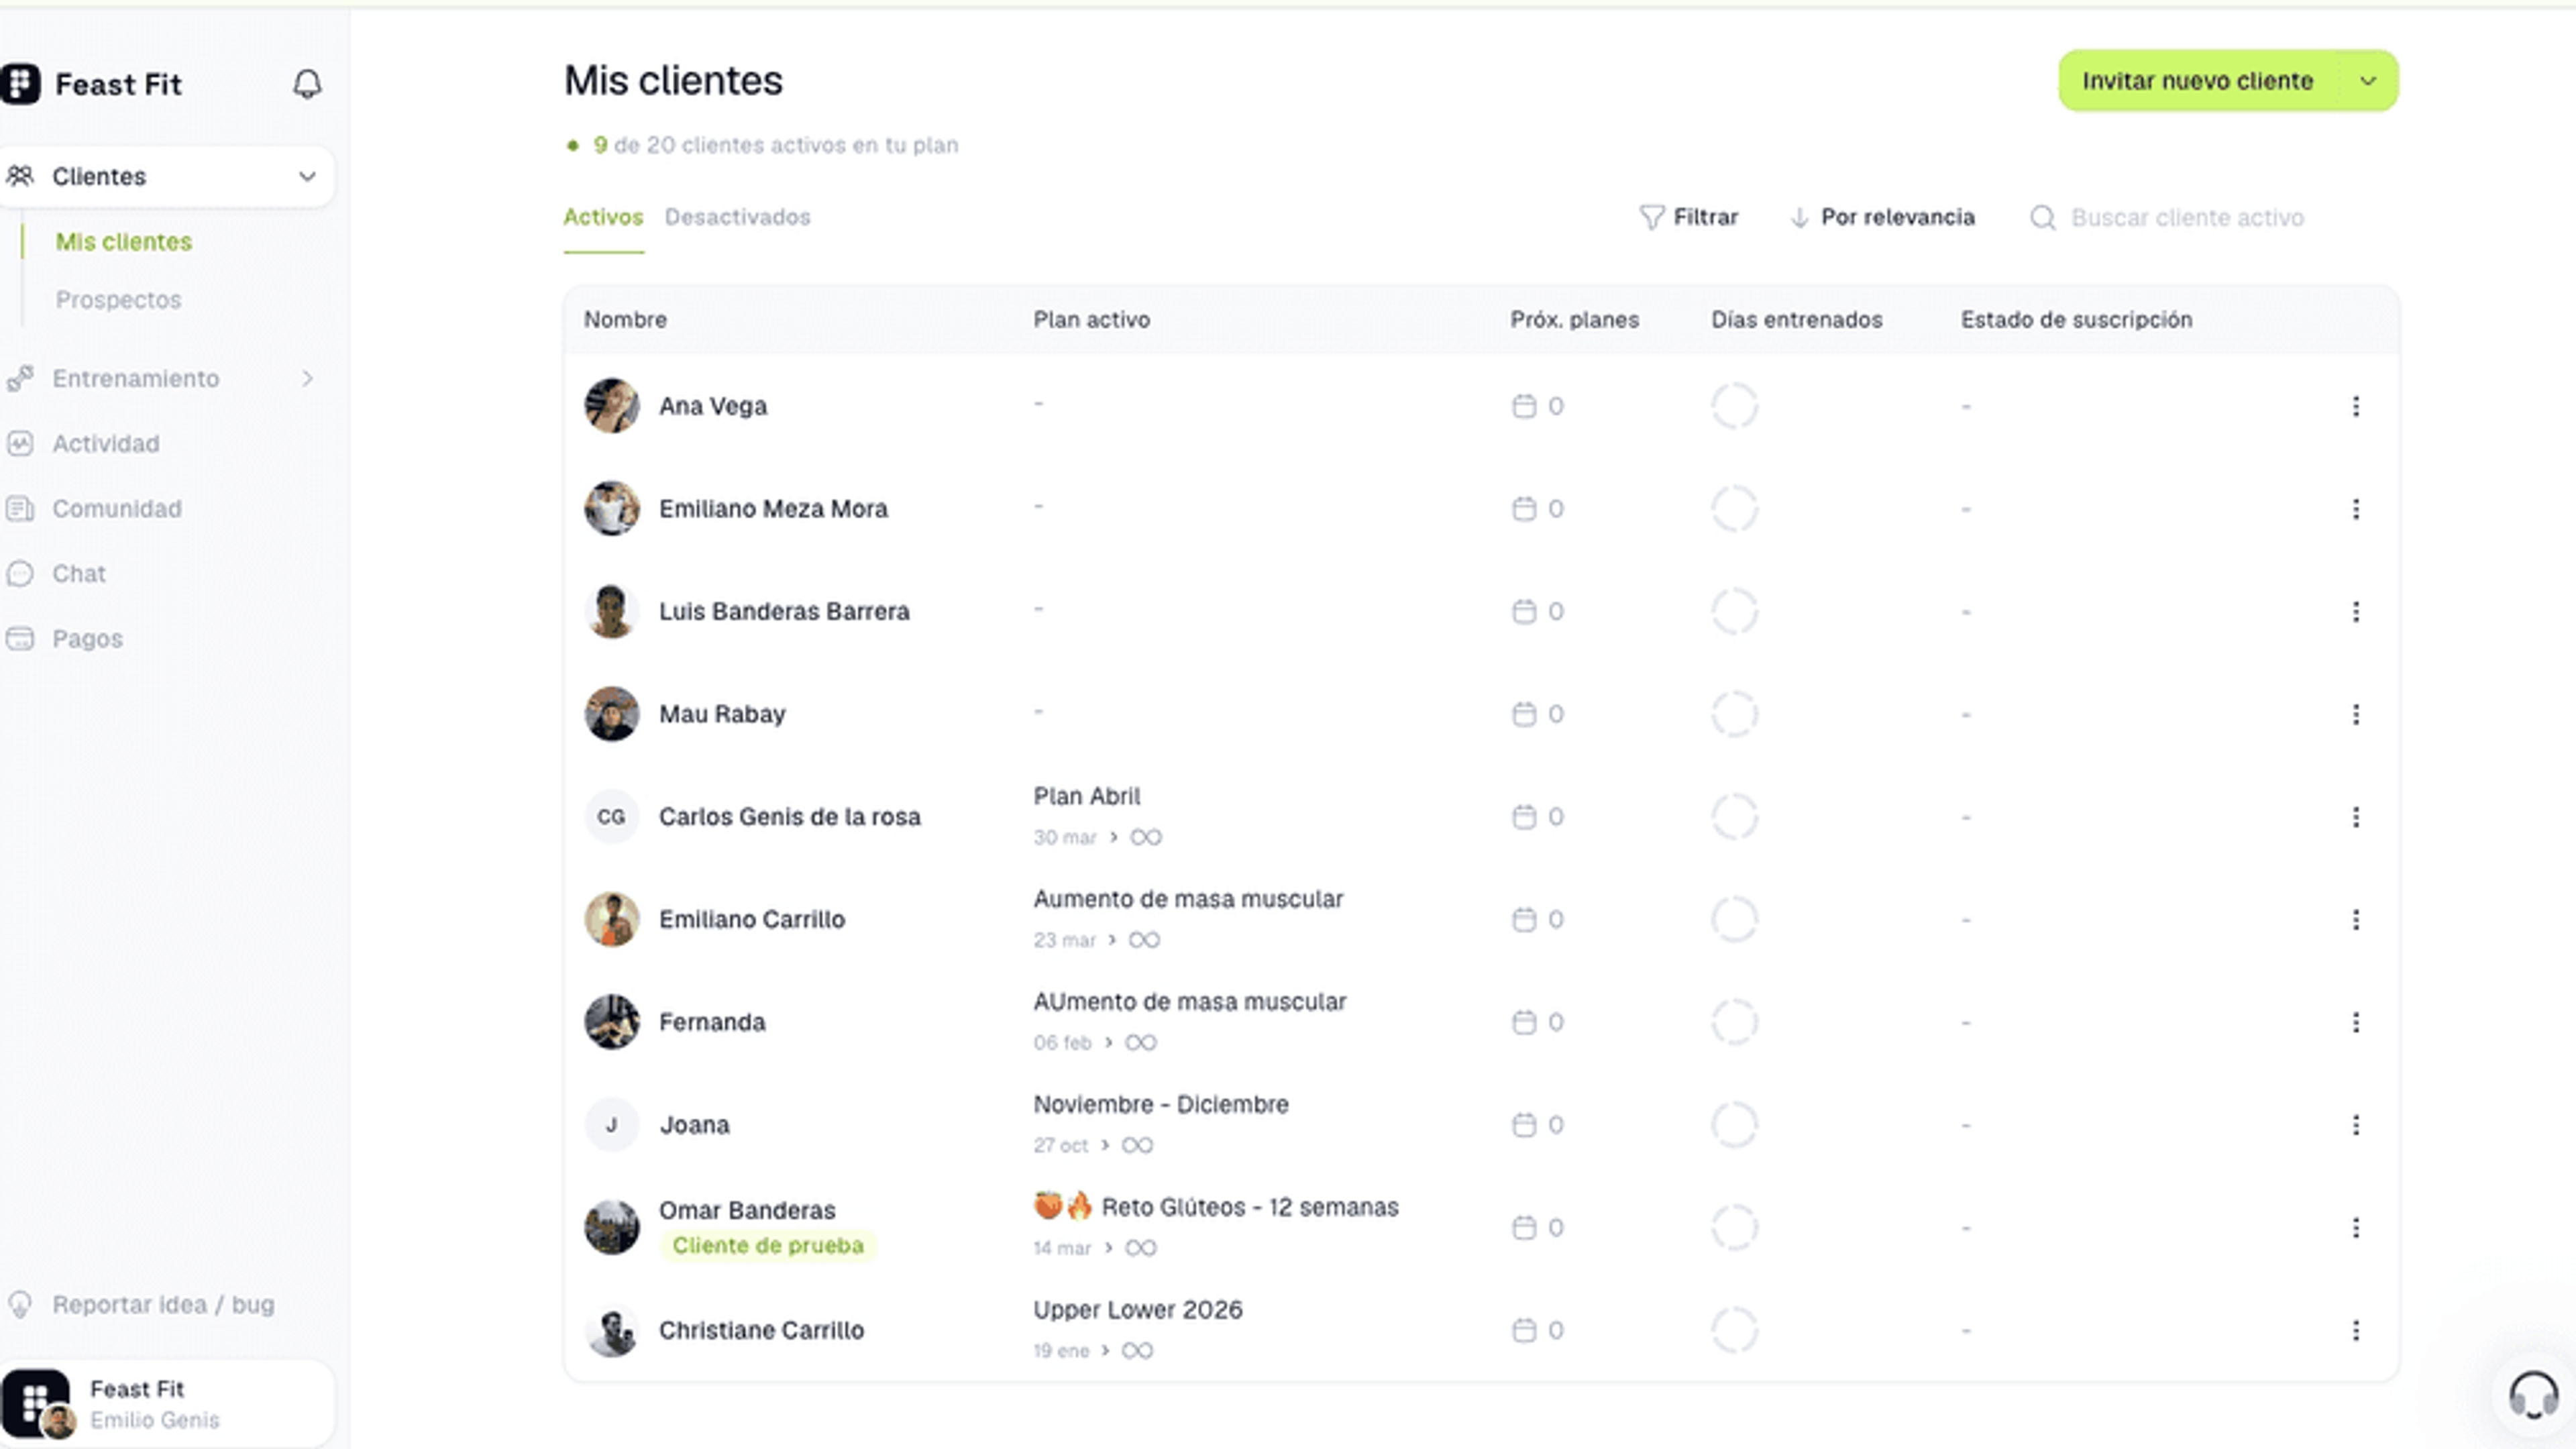Open the options menu for Christiane Carrillo

pos(2355,1330)
